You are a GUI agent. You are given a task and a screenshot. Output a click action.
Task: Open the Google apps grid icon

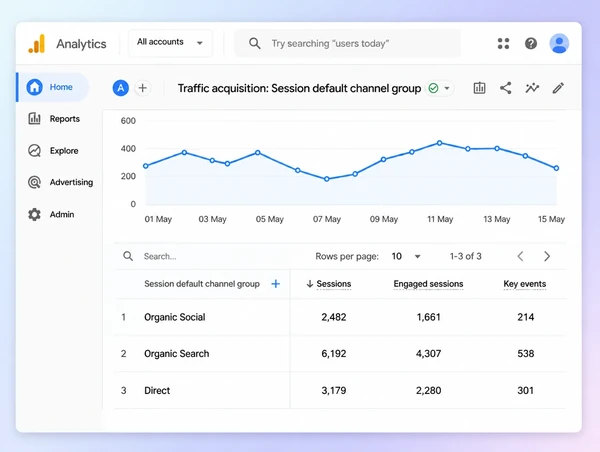click(503, 43)
